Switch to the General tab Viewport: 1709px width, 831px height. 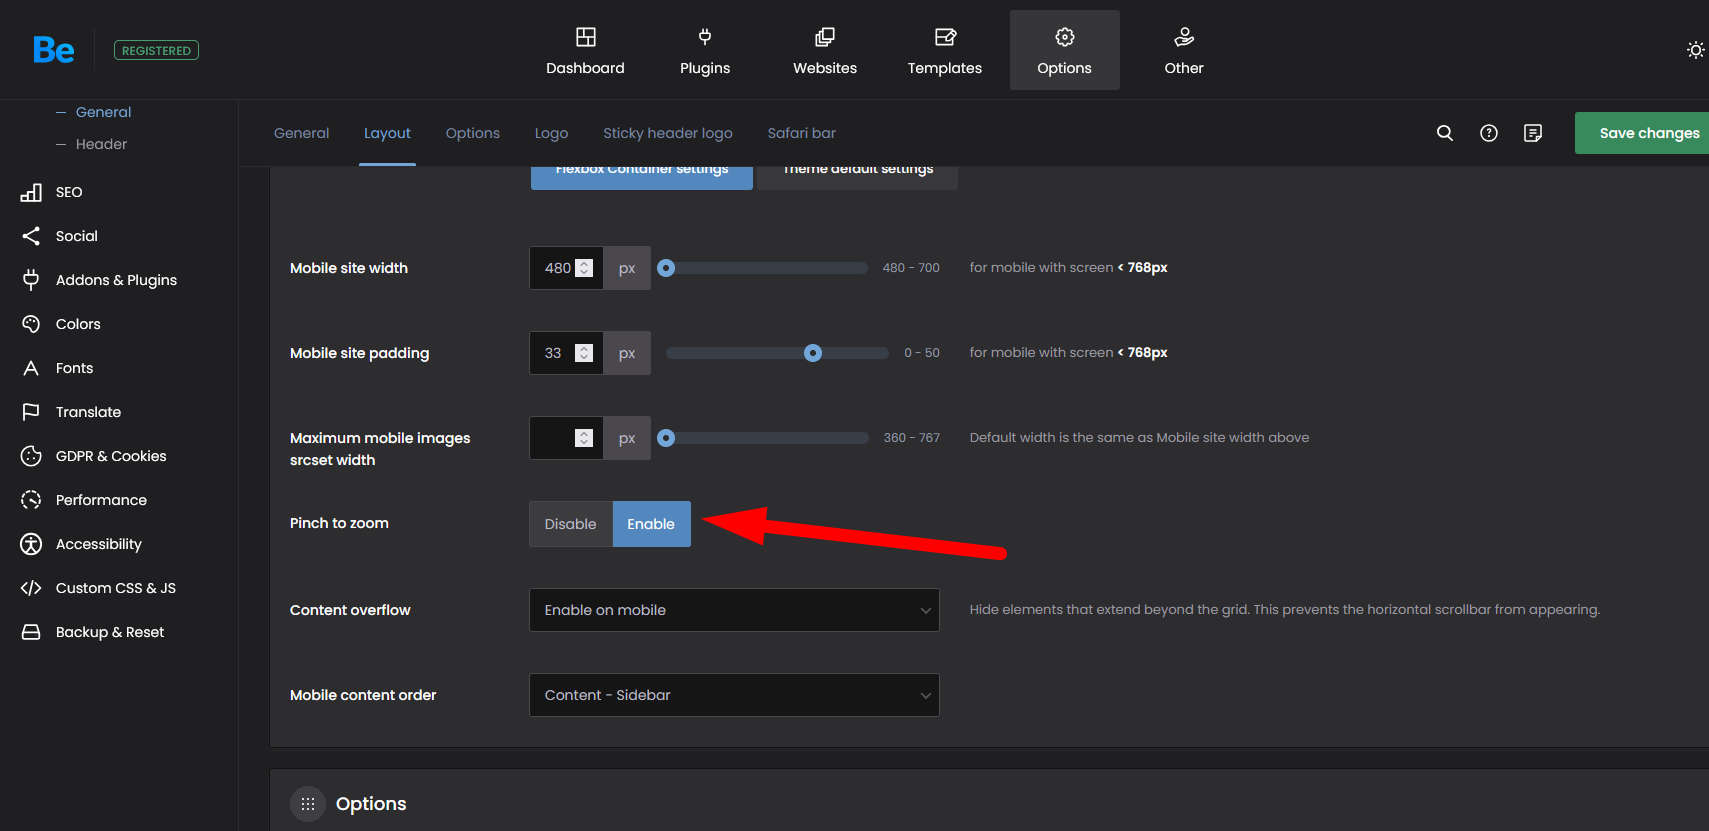301,133
